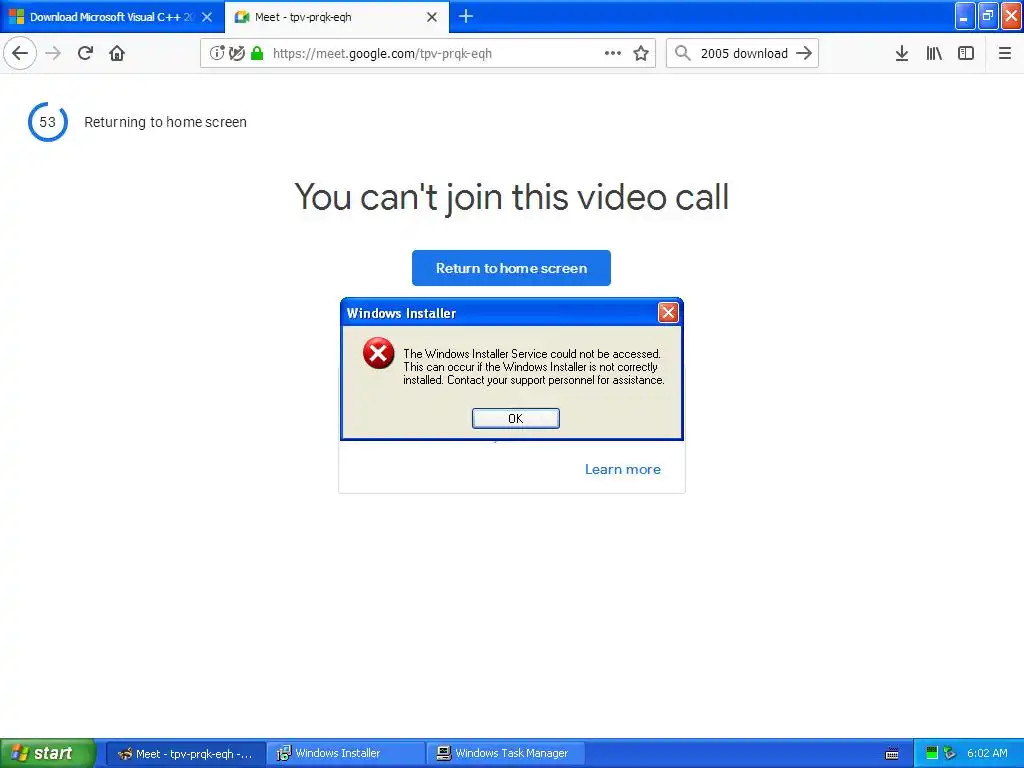The height and width of the screenshot is (768, 1024).
Task: Open the Windows Start menu
Action: coord(48,753)
